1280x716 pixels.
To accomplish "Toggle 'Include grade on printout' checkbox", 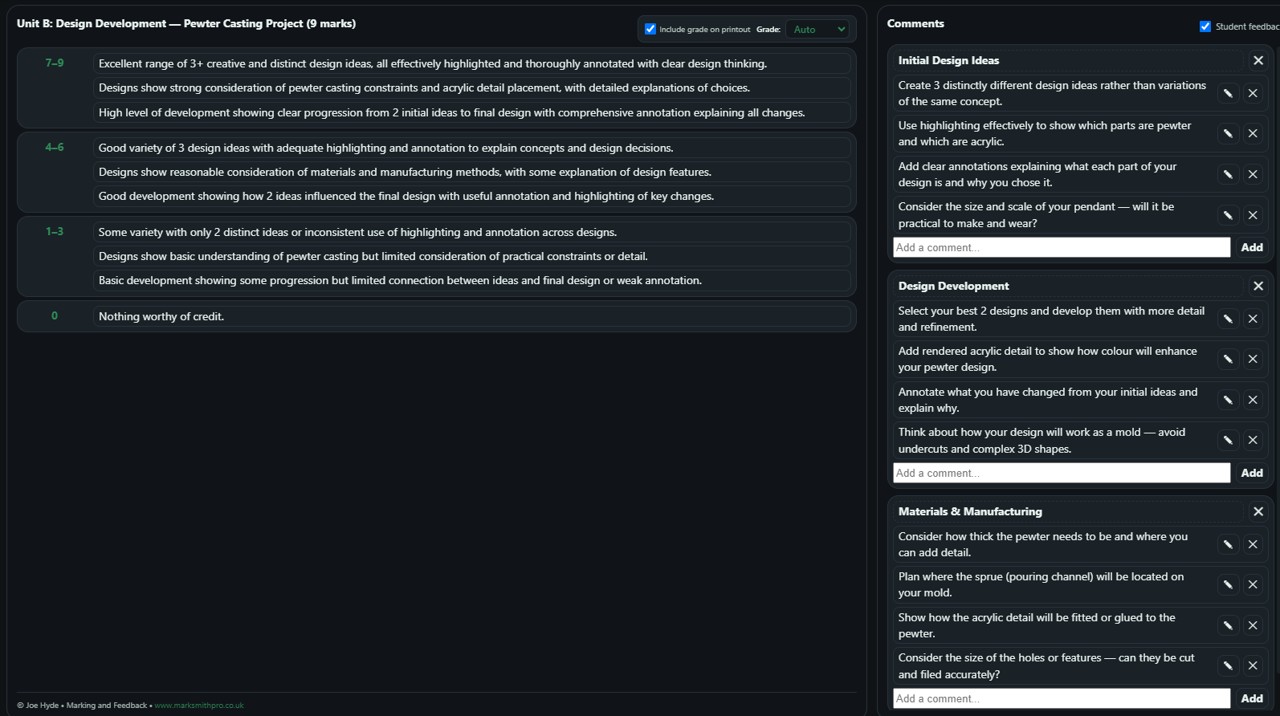I will [x=650, y=29].
